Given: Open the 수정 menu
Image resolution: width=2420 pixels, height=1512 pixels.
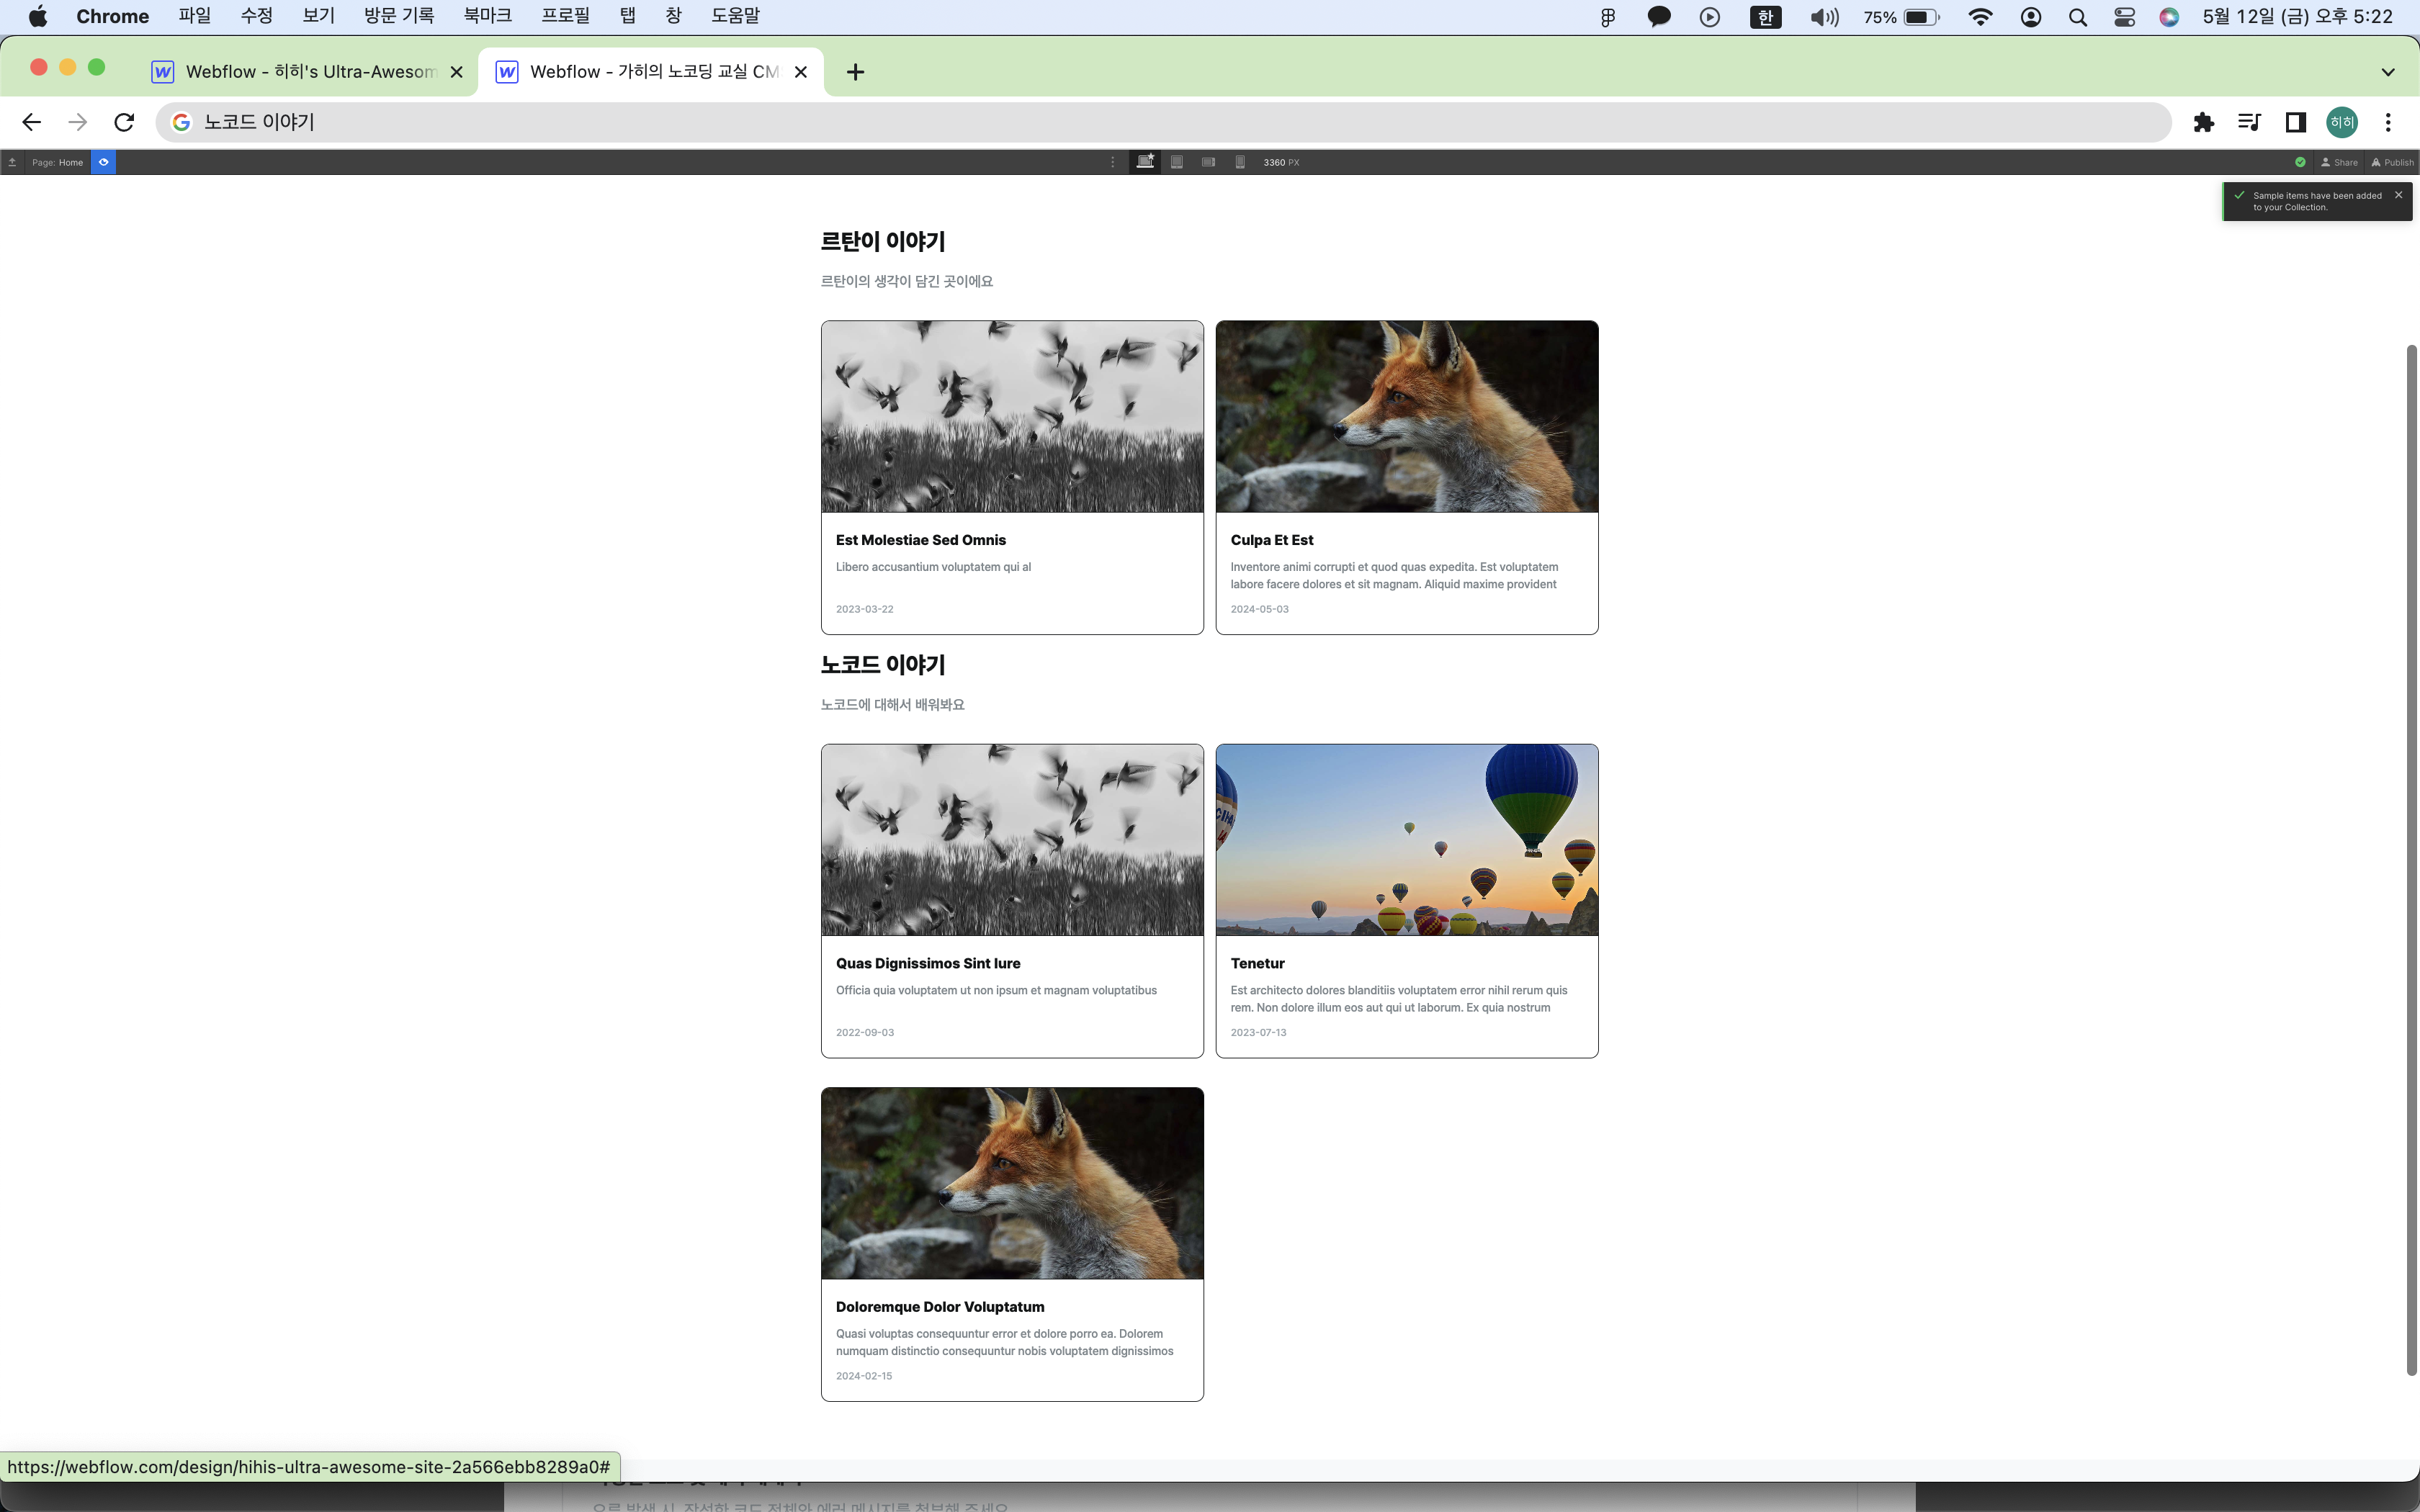Looking at the screenshot, I should coord(257,16).
